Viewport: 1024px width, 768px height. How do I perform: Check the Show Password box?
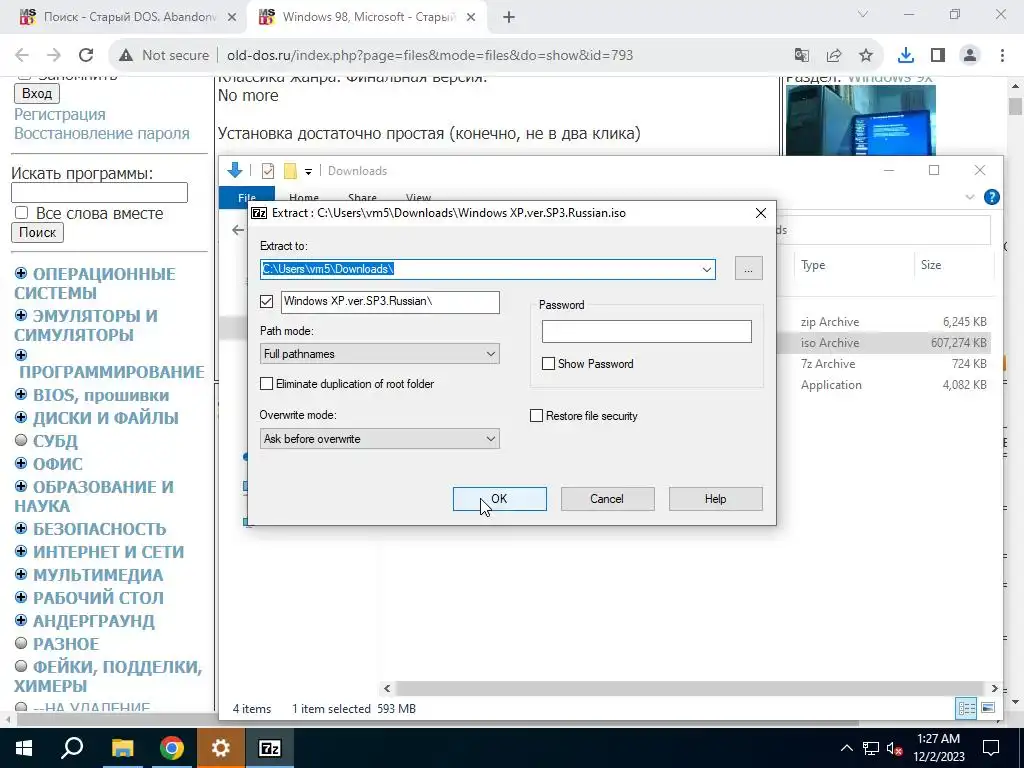[549, 364]
